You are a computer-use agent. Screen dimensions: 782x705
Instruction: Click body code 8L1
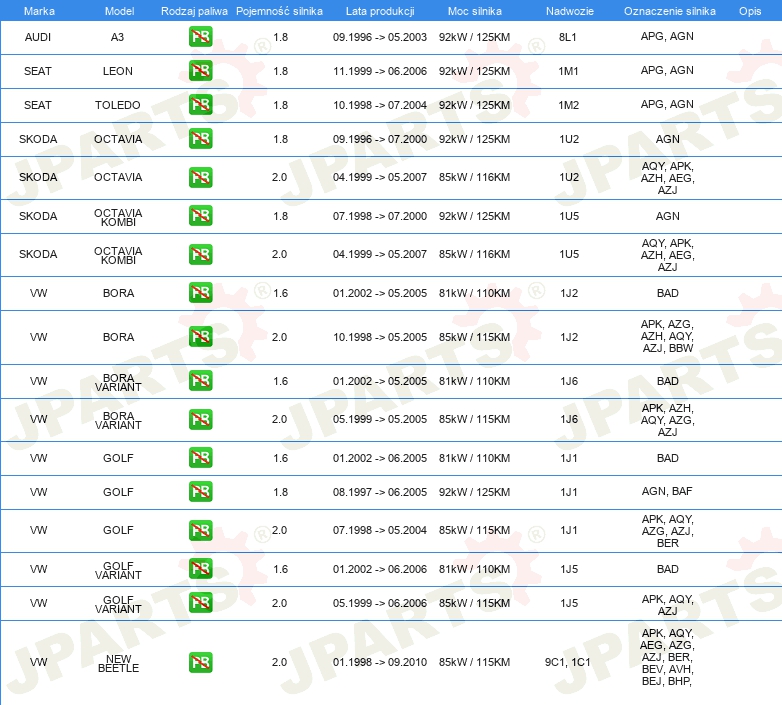point(568,37)
